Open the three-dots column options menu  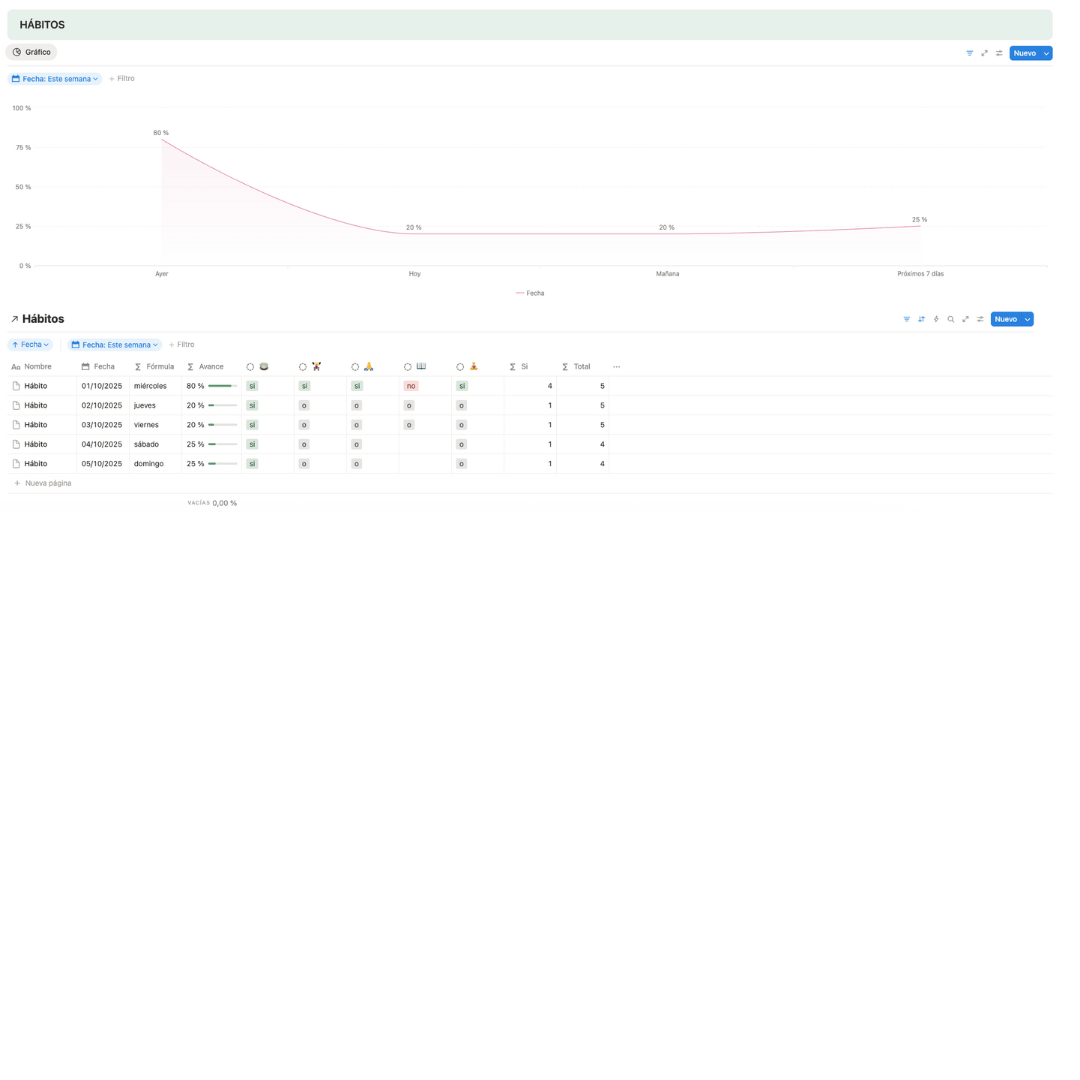point(616,366)
